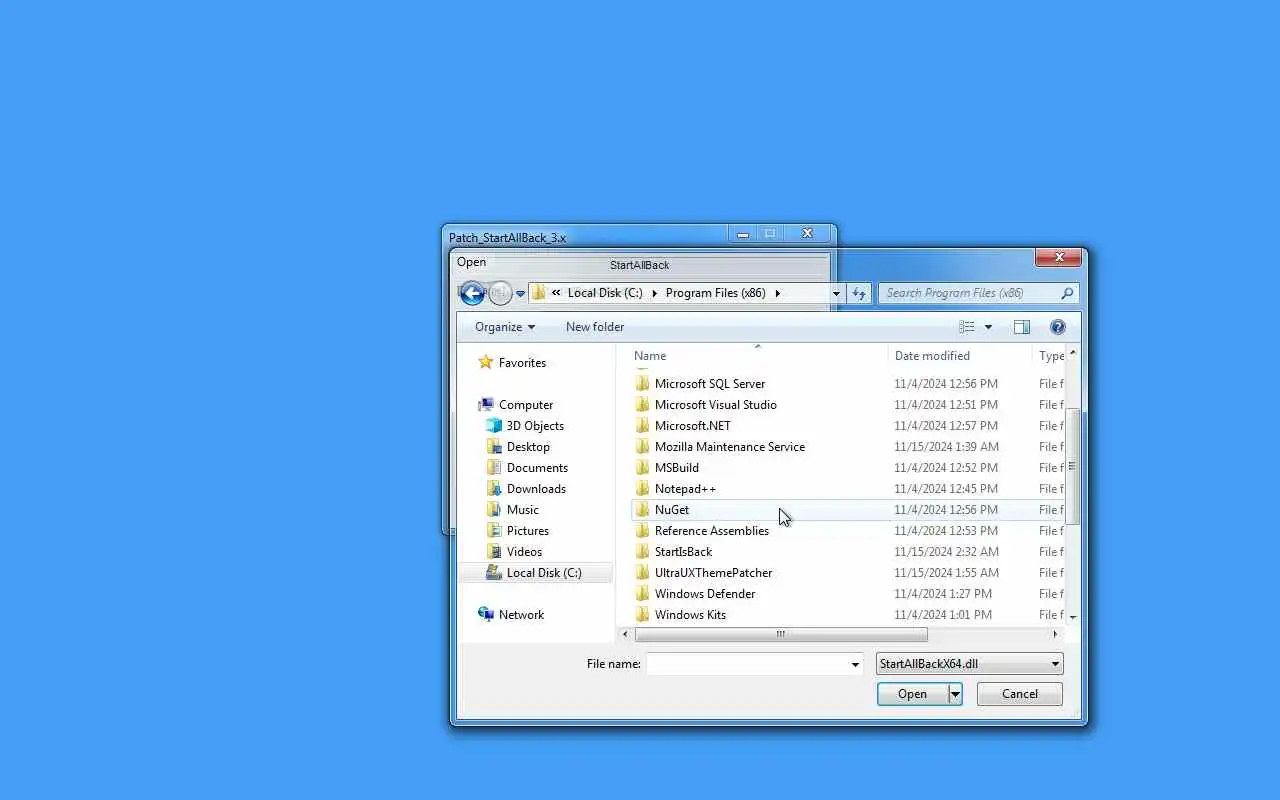Open Help with the question mark icon
The image size is (1280, 800).
1058,327
